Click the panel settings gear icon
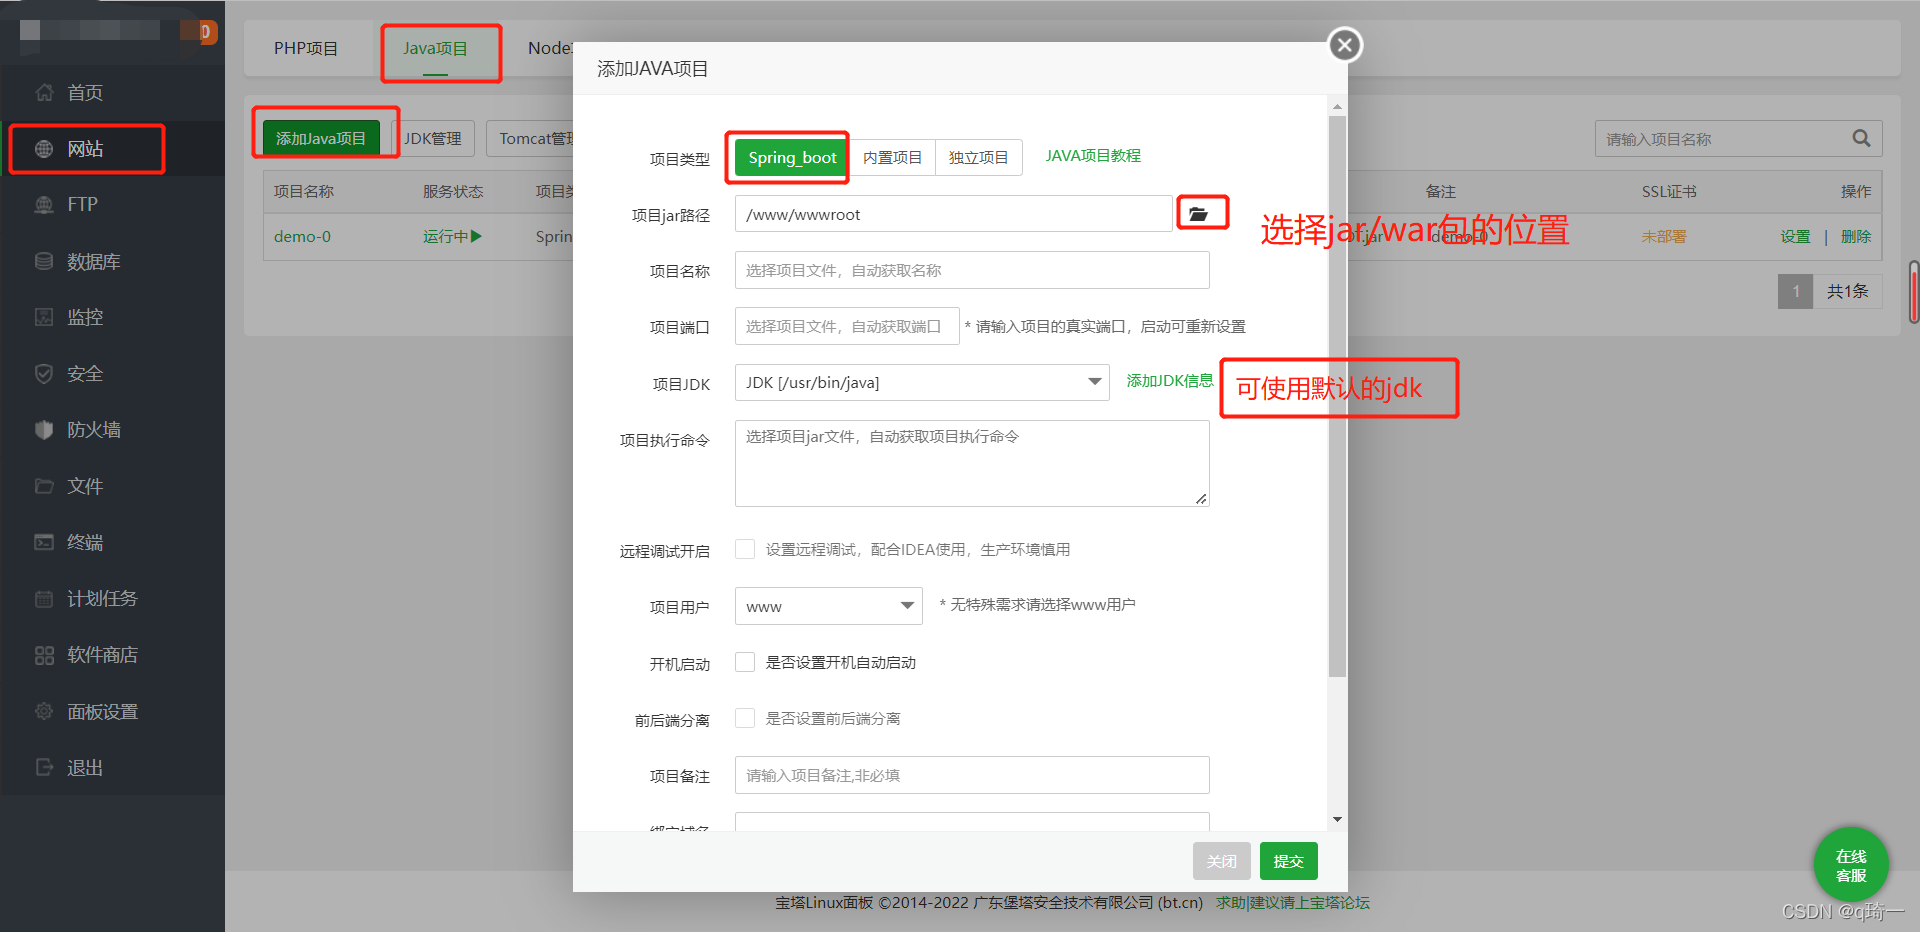This screenshot has height=932, width=1920. pyautogui.click(x=44, y=711)
